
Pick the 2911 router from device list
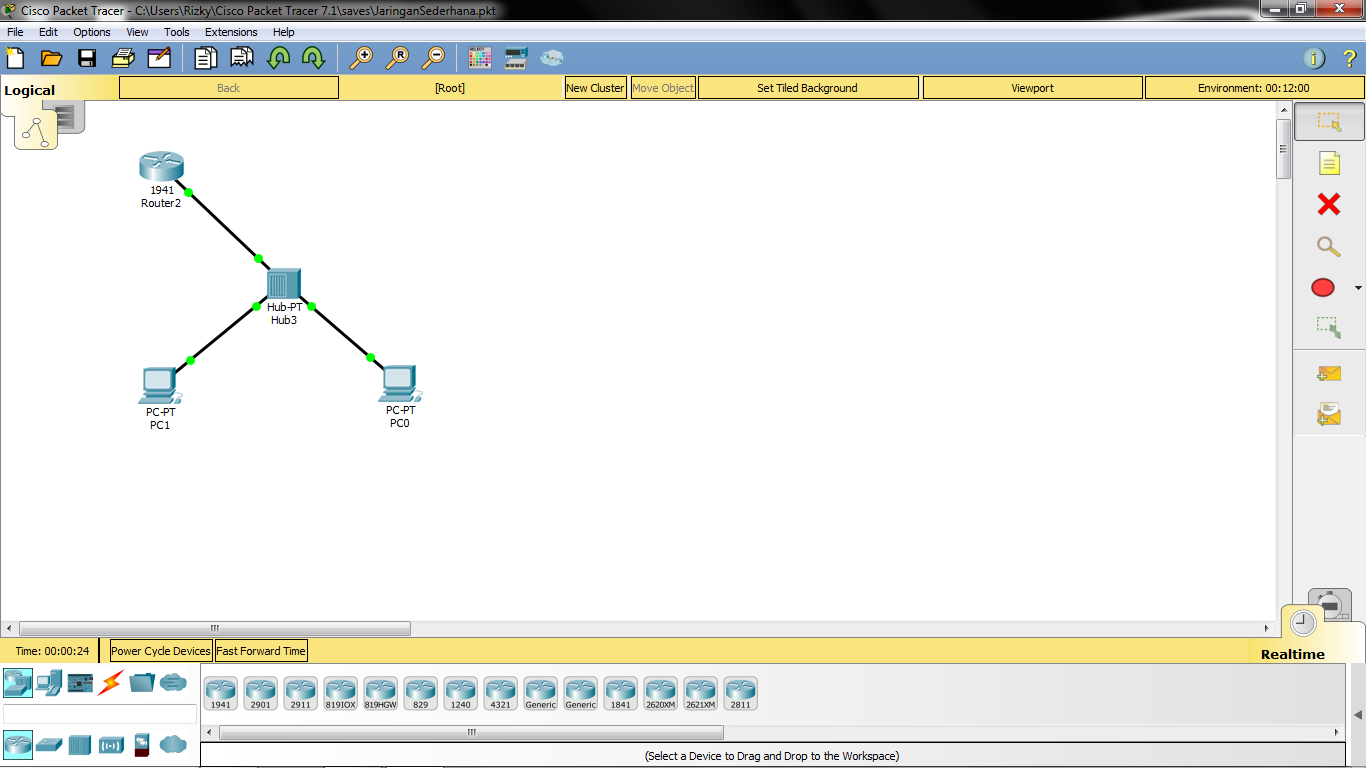(300, 693)
